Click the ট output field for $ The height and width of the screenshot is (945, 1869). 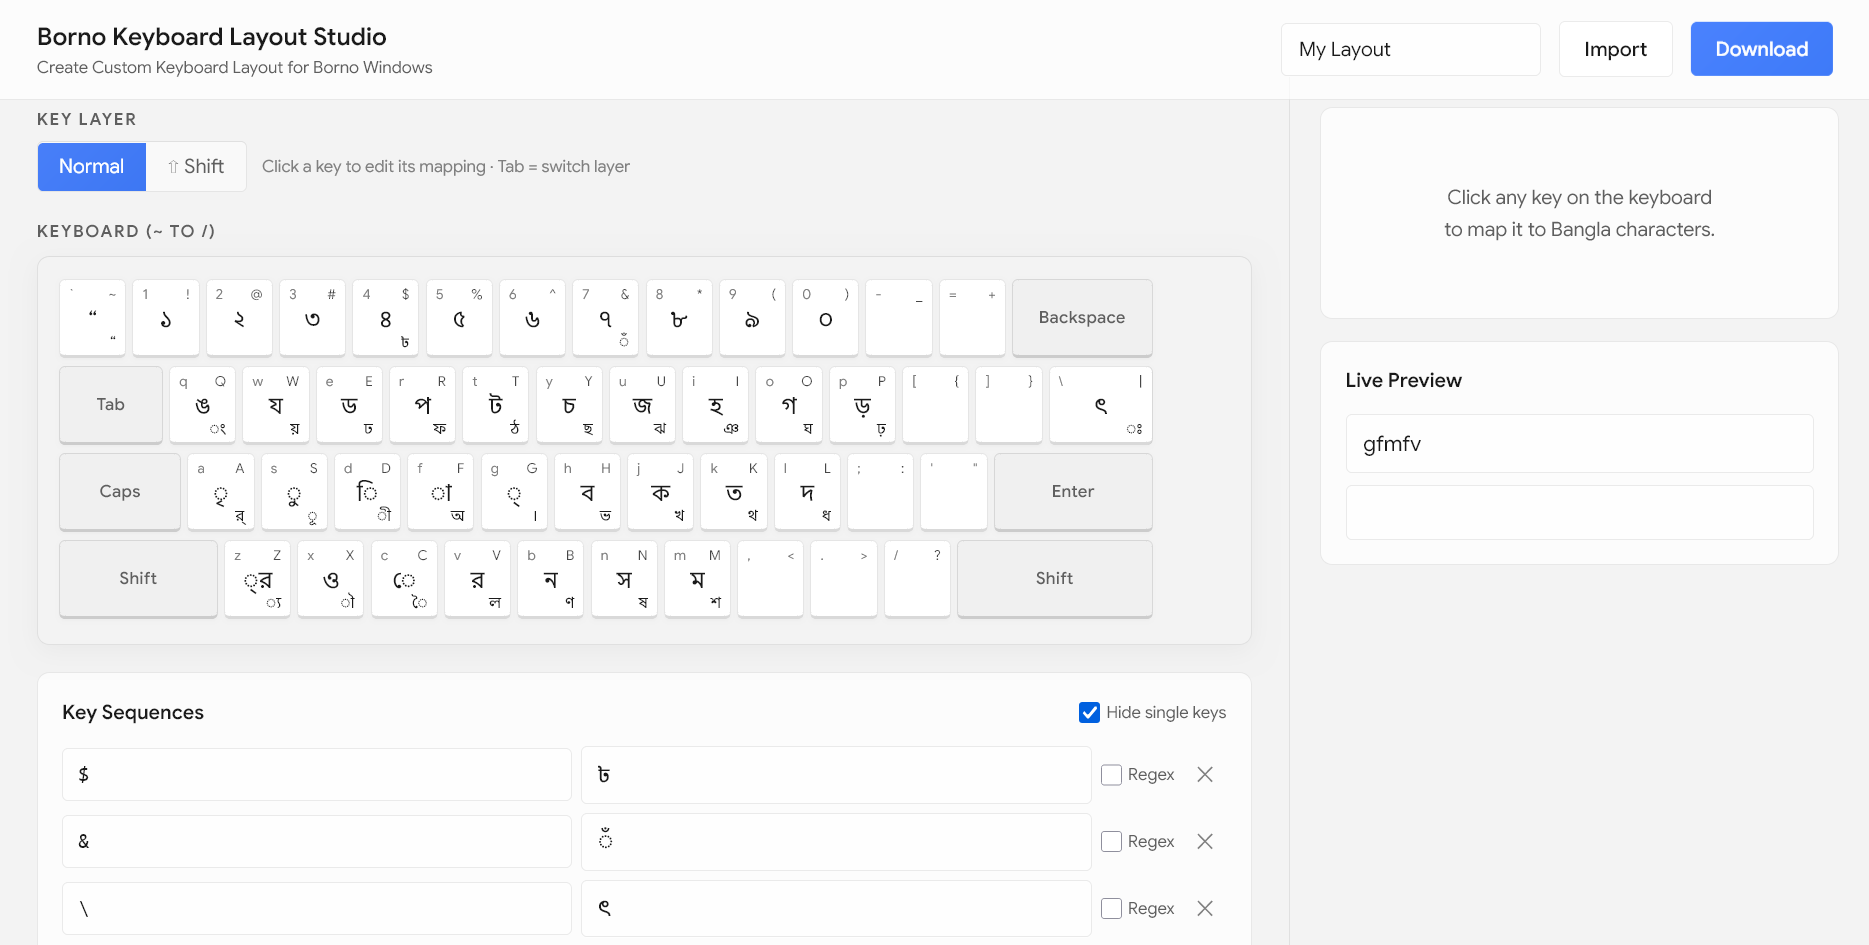click(836, 775)
